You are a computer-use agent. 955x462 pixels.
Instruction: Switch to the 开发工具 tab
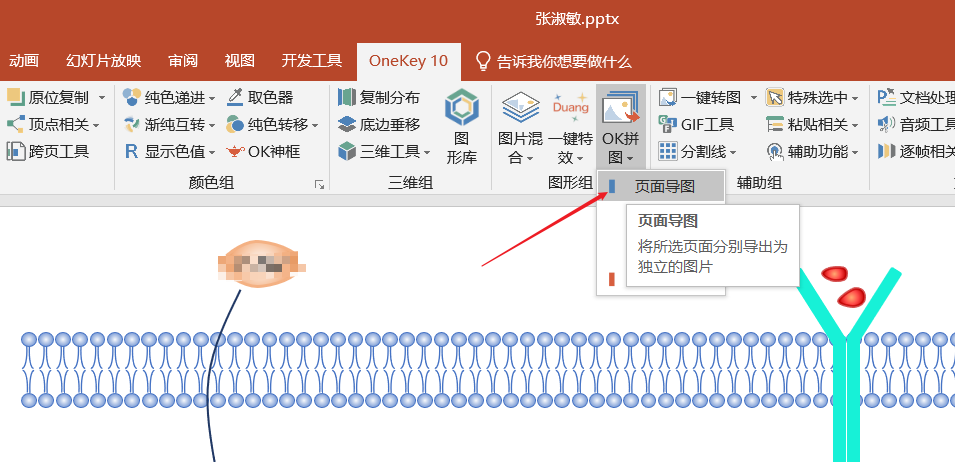coord(312,61)
